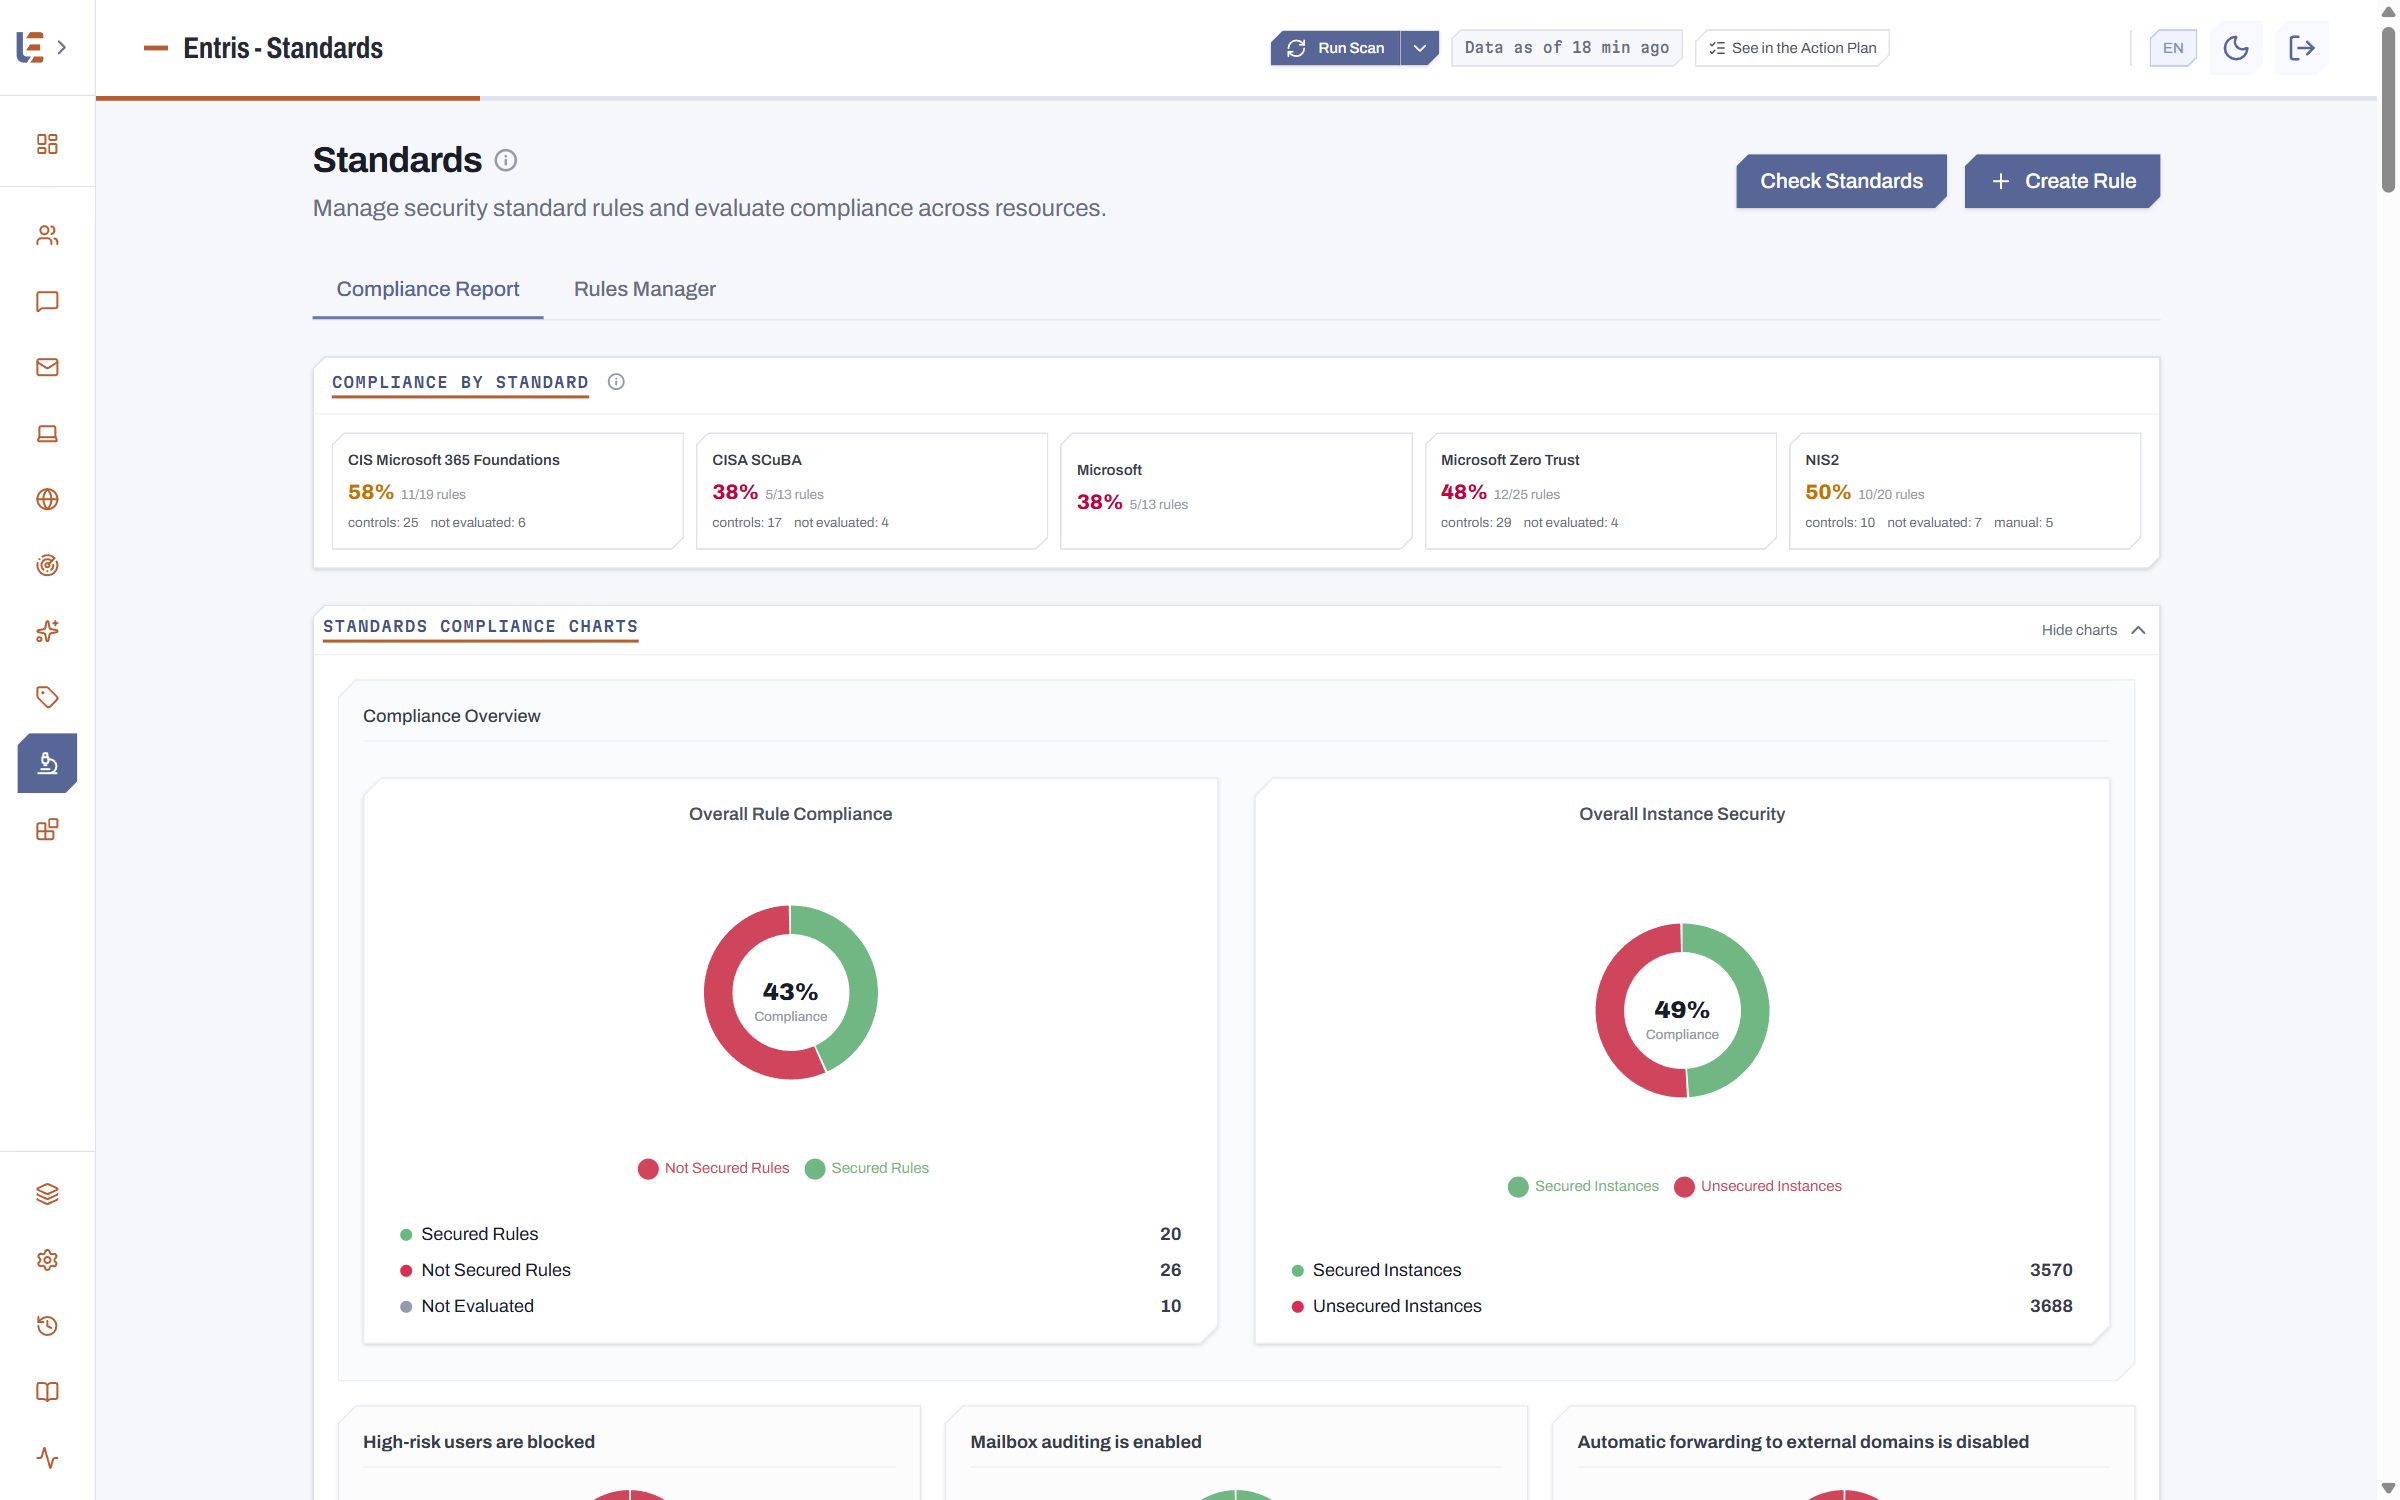Select the CISA SCuBA compliance card

(x=872, y=491)
